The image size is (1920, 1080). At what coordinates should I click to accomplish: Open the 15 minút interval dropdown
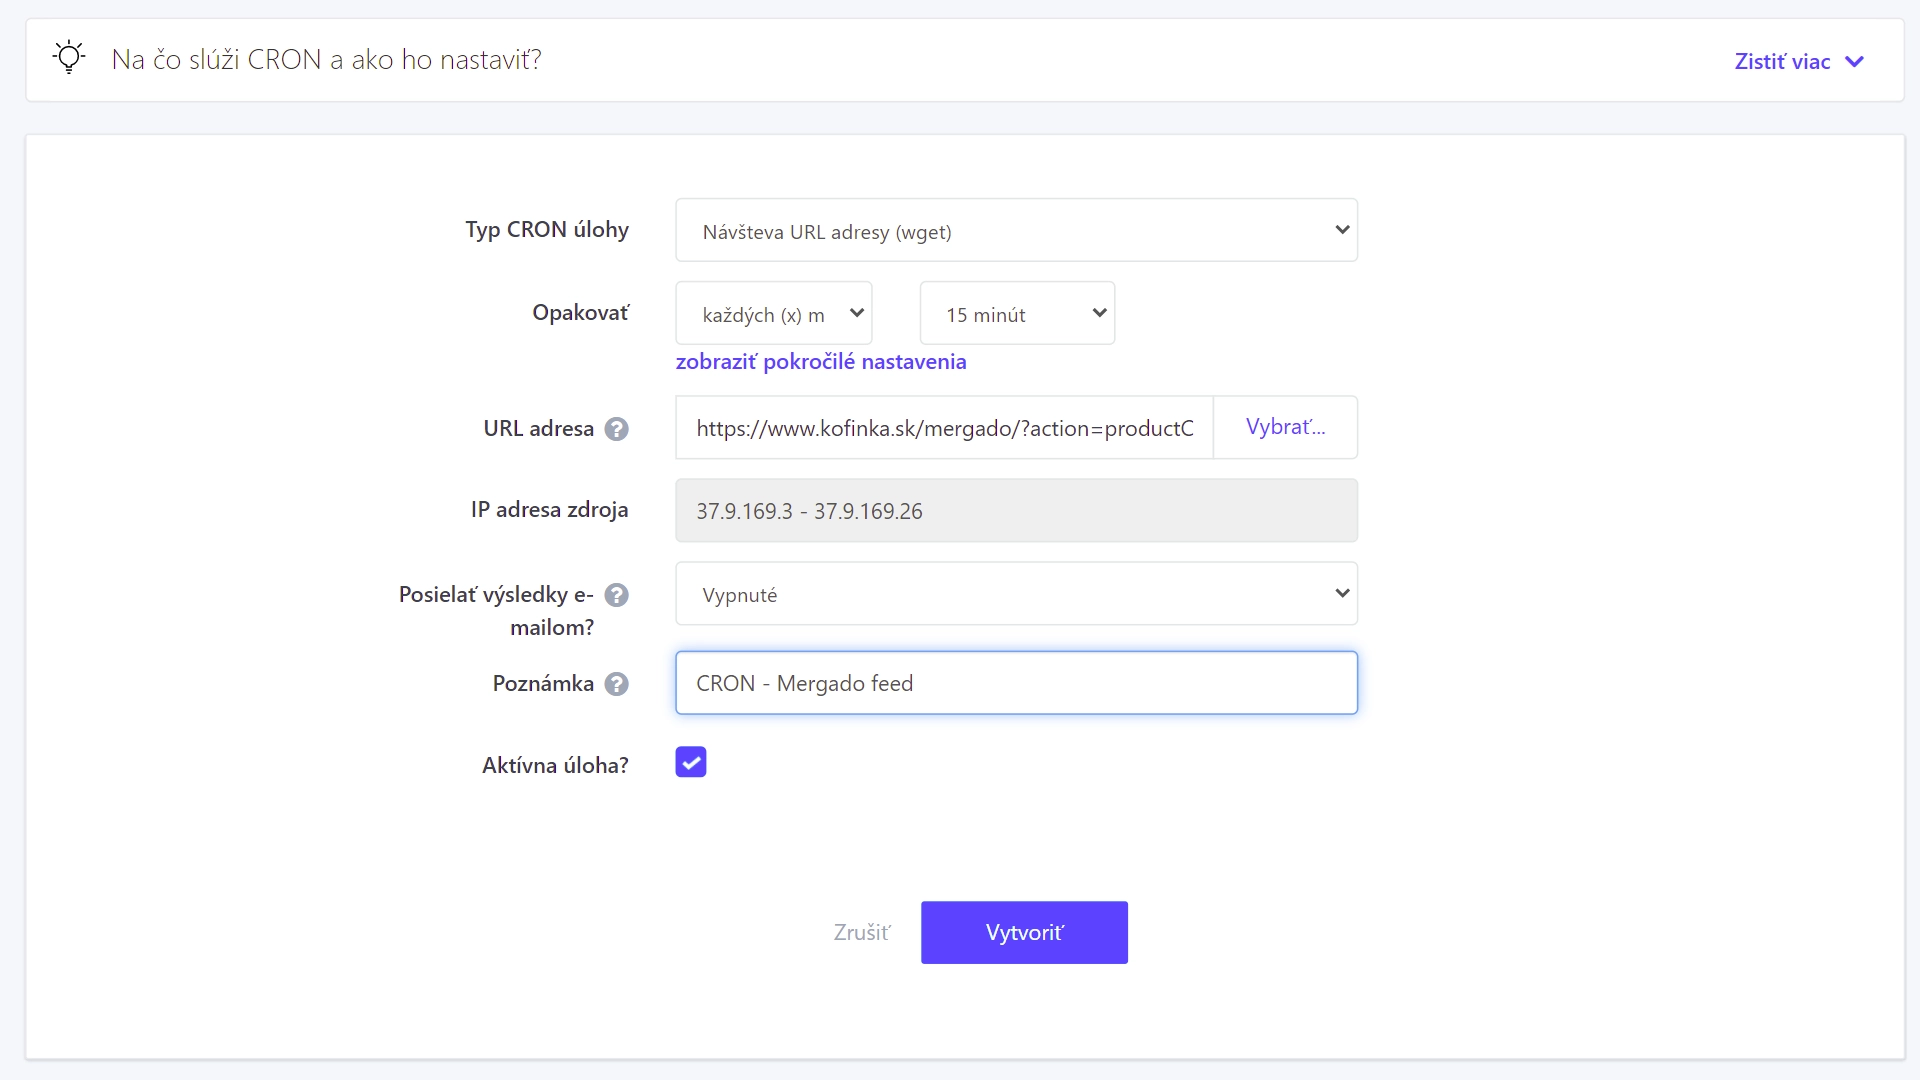(1017, 313)
